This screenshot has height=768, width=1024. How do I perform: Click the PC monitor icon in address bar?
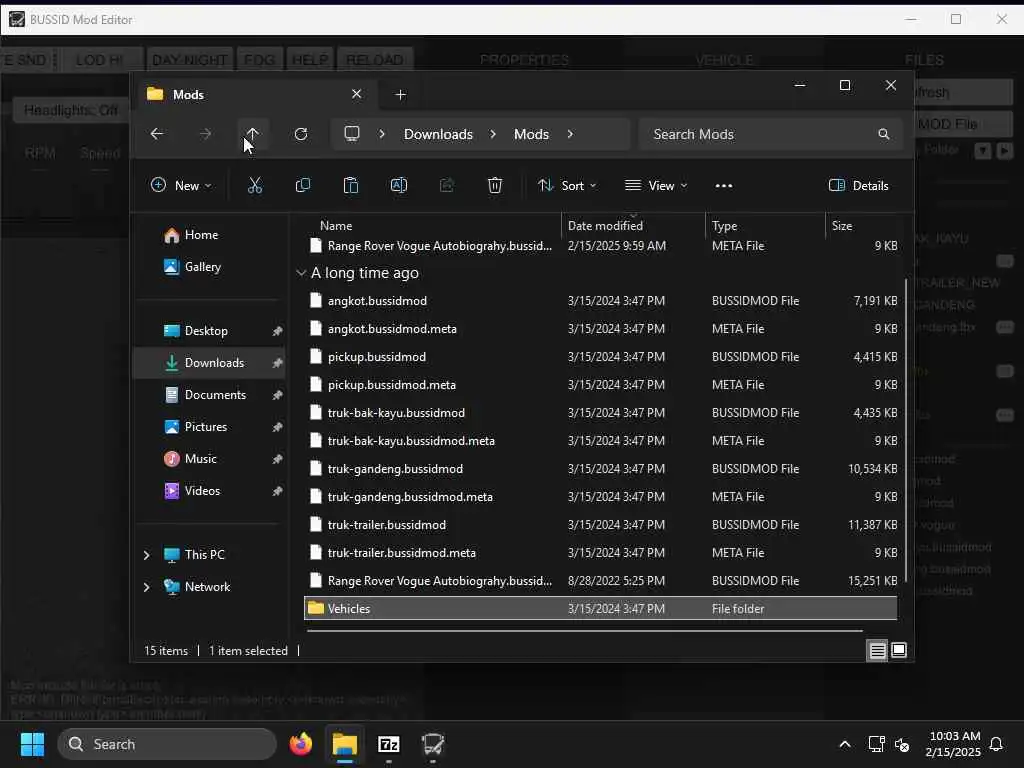tap(352, 134)
